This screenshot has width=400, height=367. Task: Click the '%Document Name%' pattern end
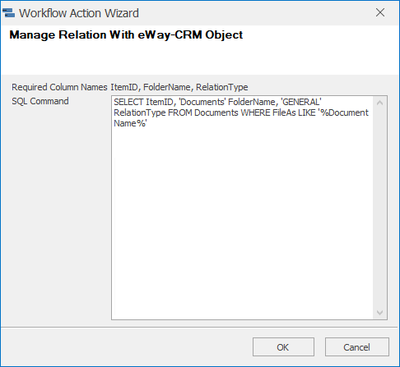[x=130, y=123]
